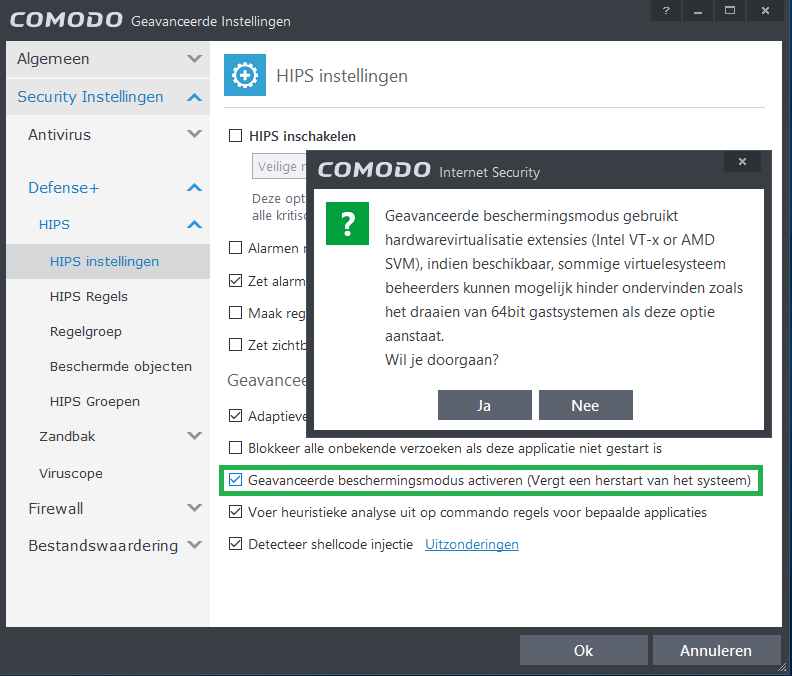Collapse the Defense+ chevron
The width and height of the screenshot is (792, 676).
point(194,187)
